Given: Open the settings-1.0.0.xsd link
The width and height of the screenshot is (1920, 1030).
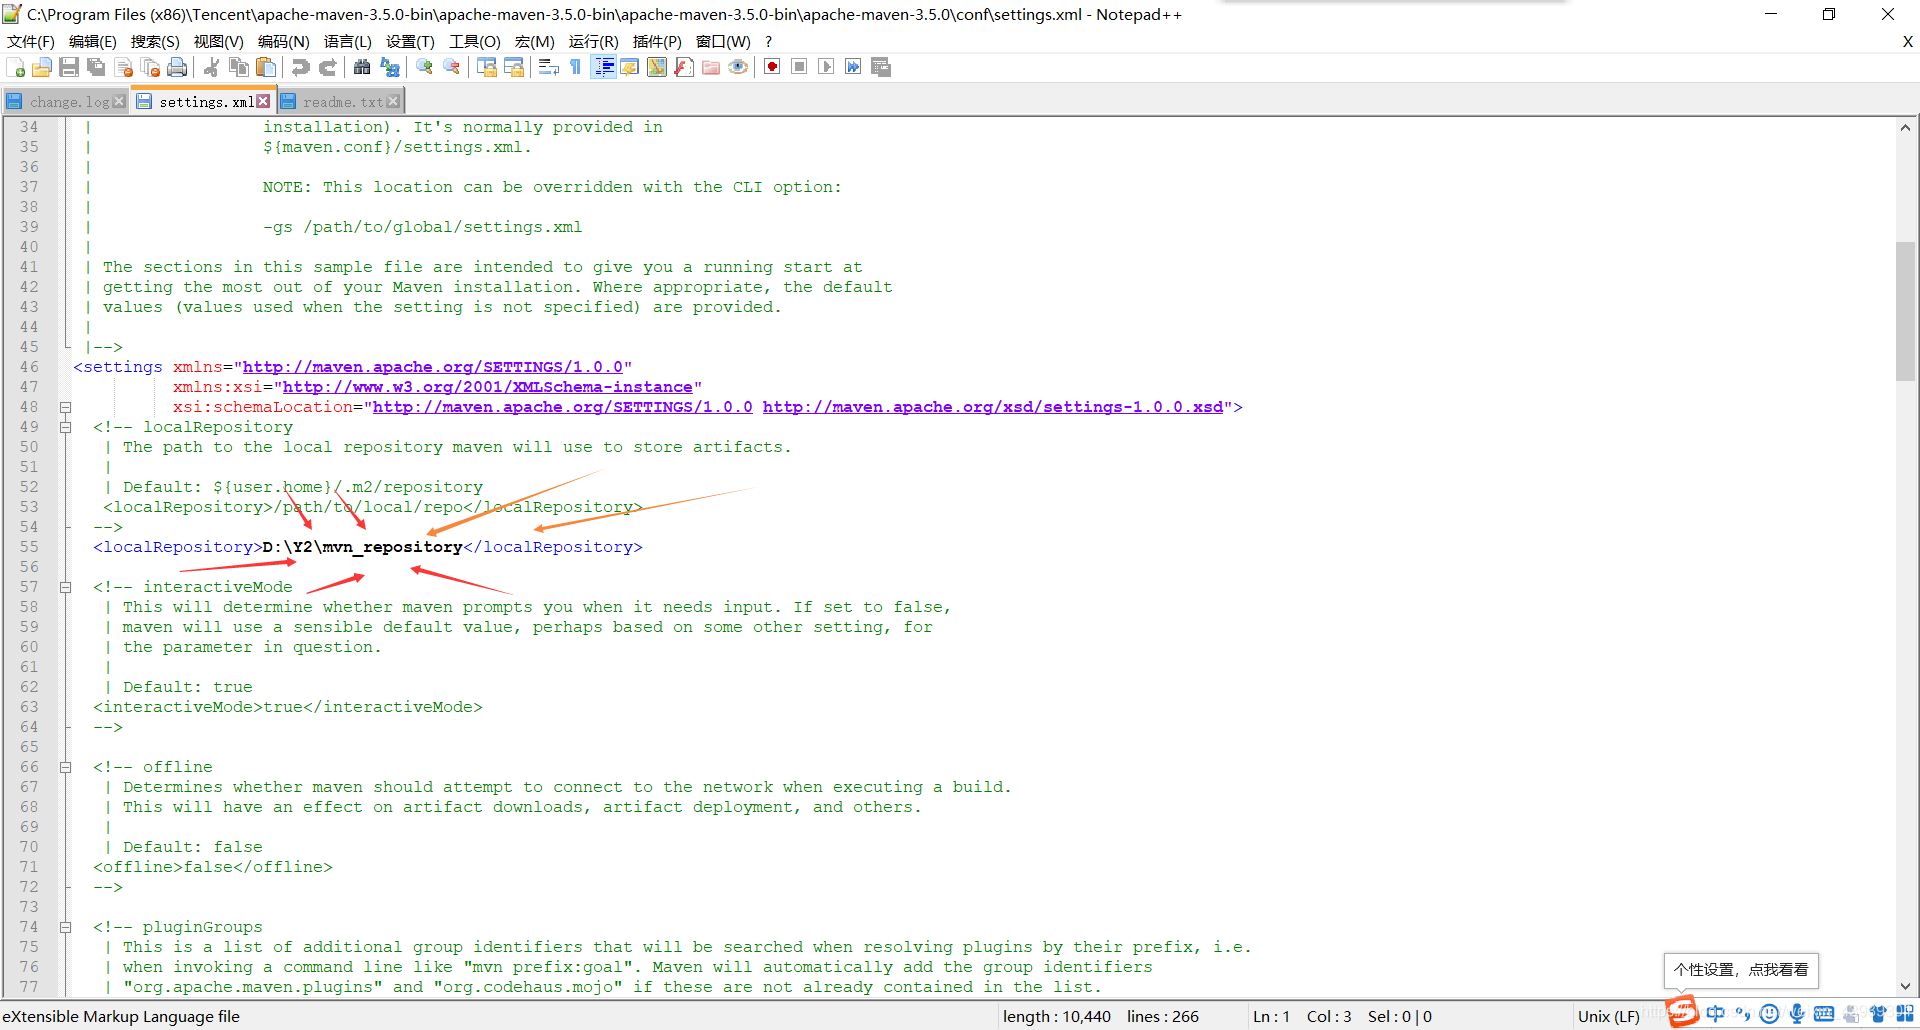Looking at the screenshot, I should pos(992,407).
